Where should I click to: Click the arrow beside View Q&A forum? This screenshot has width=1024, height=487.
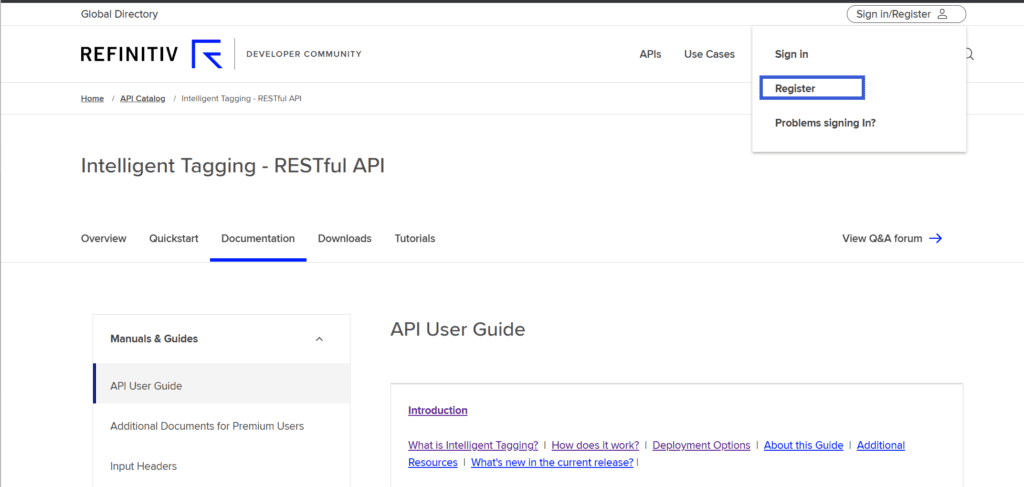(x=935, y=238)
